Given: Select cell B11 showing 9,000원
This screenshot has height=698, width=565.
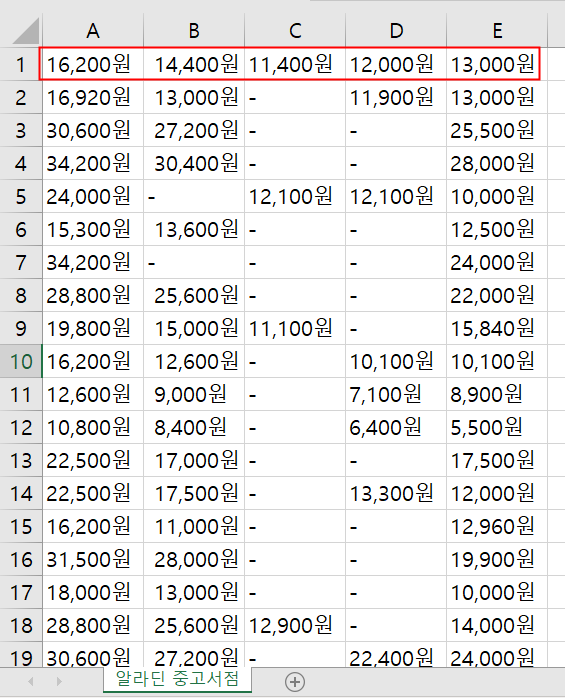Looking at the screenshot, I should (194, 394).
